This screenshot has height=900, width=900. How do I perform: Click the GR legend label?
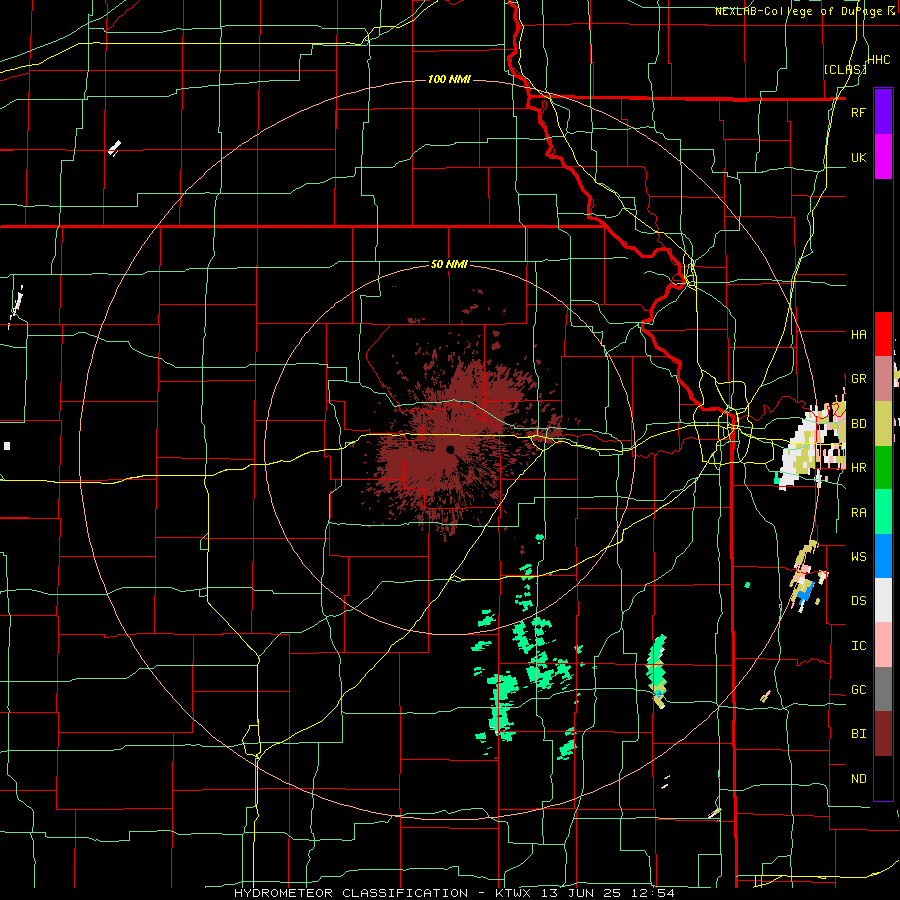[x=858, y=379]
